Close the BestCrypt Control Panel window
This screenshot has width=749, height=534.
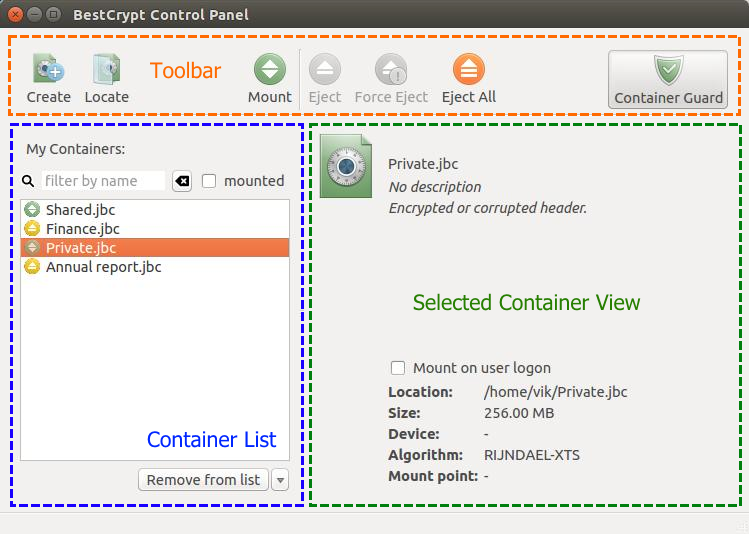[15, 14]
